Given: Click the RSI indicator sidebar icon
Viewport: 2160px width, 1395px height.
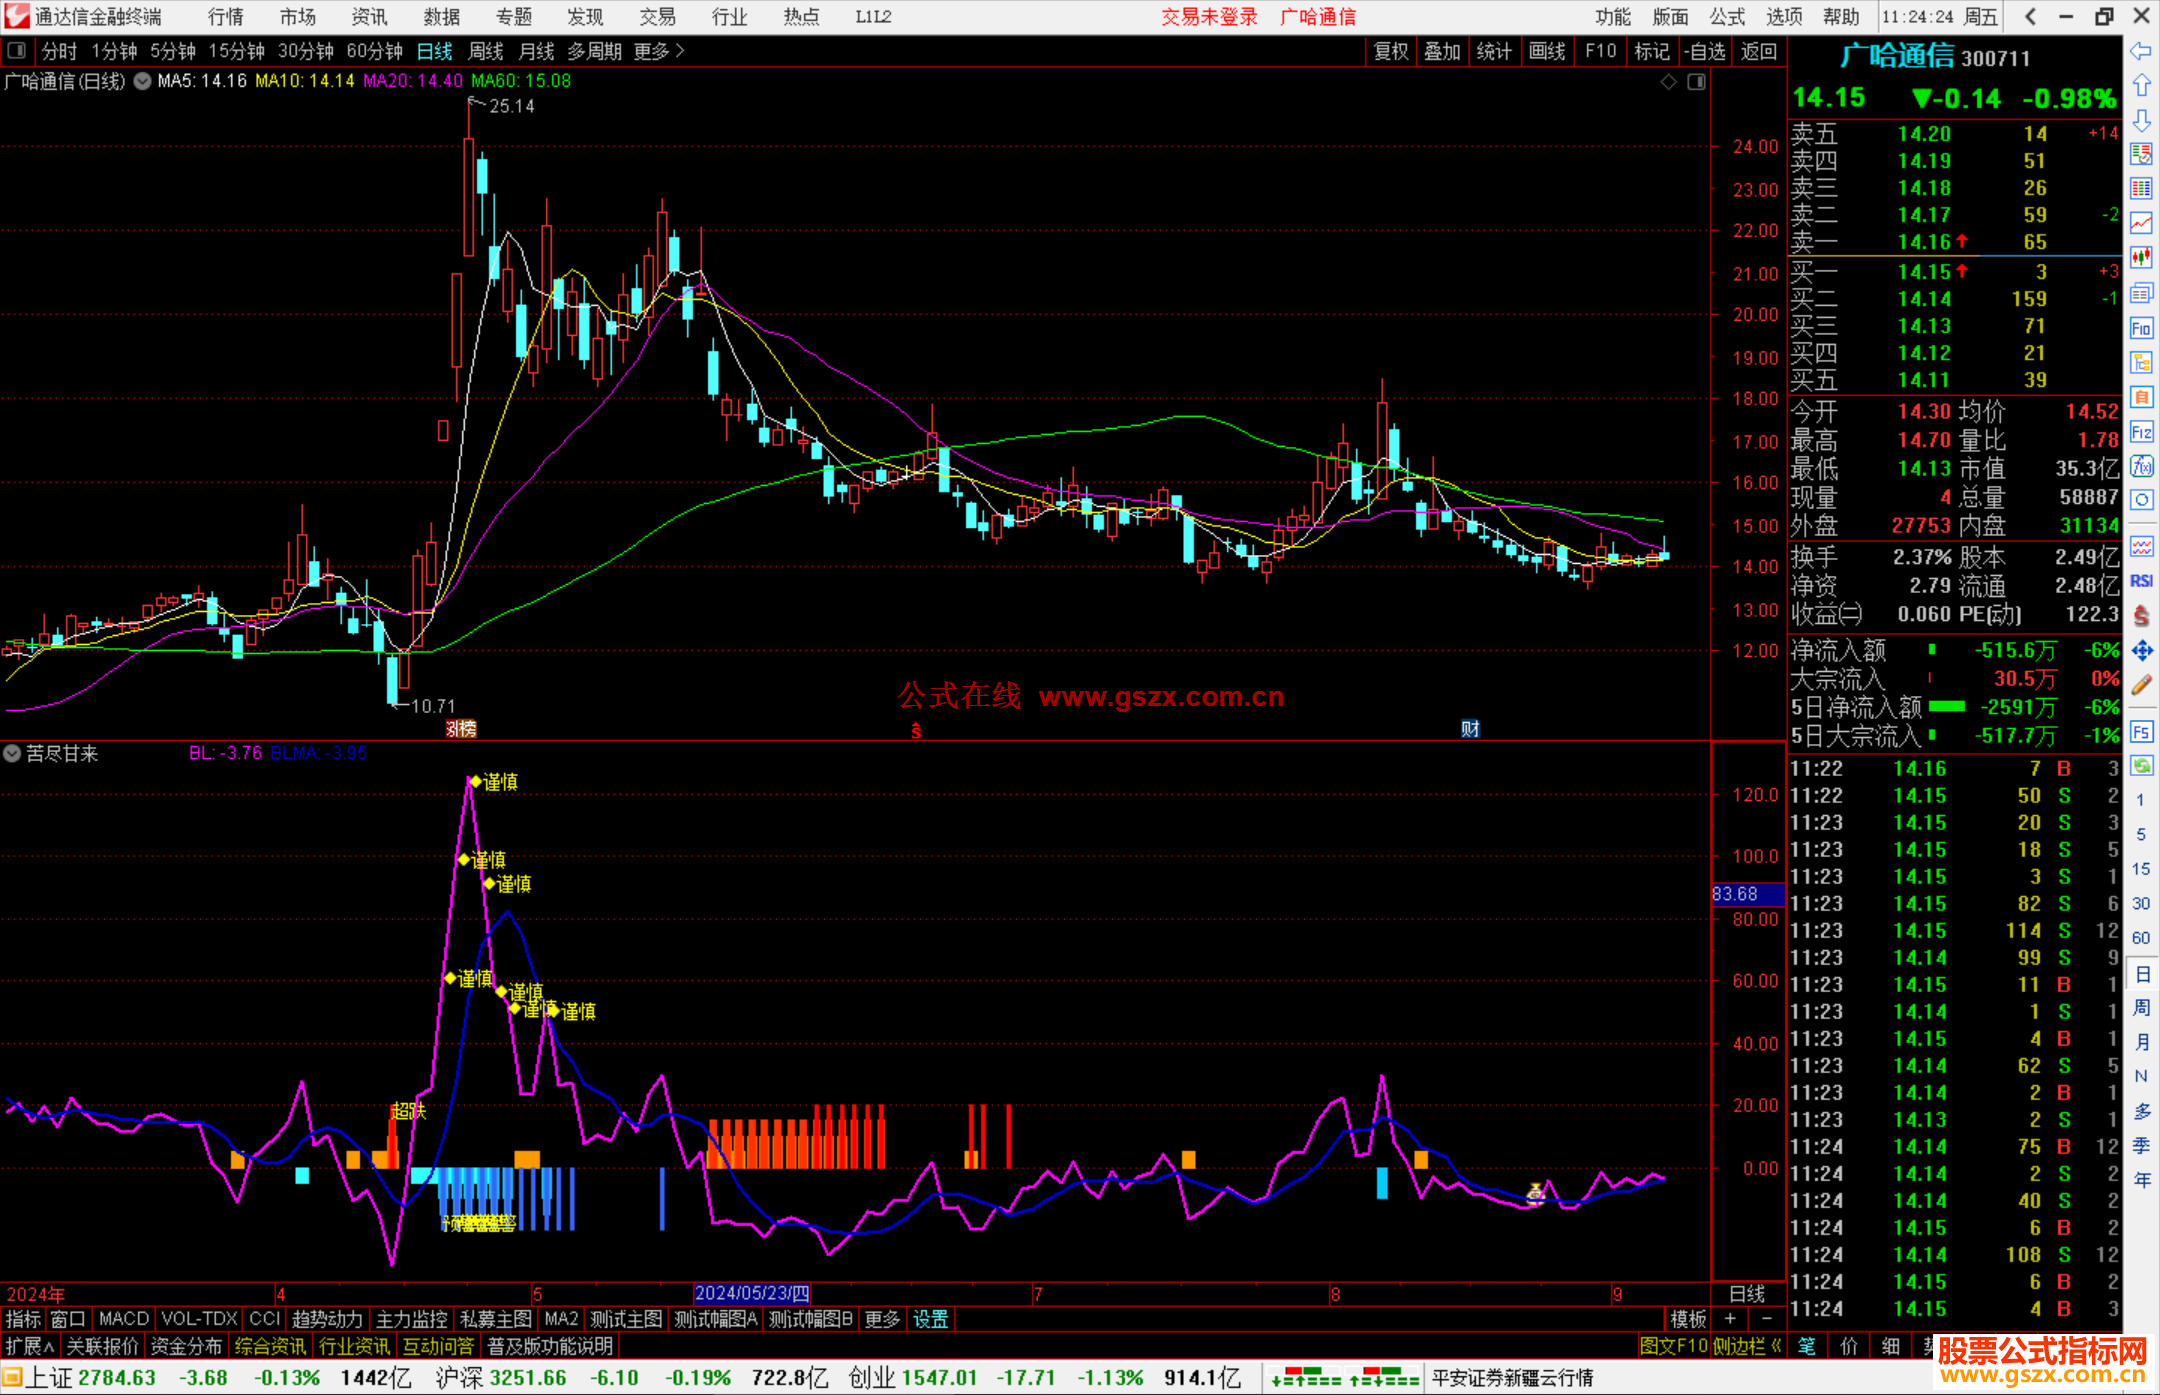Looking at the screenshot, I should point(2141,581).
